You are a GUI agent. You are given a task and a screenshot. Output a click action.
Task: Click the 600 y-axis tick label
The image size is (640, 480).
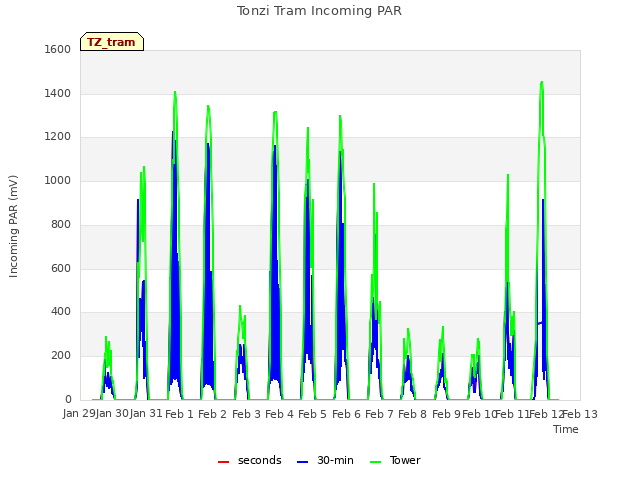tap(61, 268)
